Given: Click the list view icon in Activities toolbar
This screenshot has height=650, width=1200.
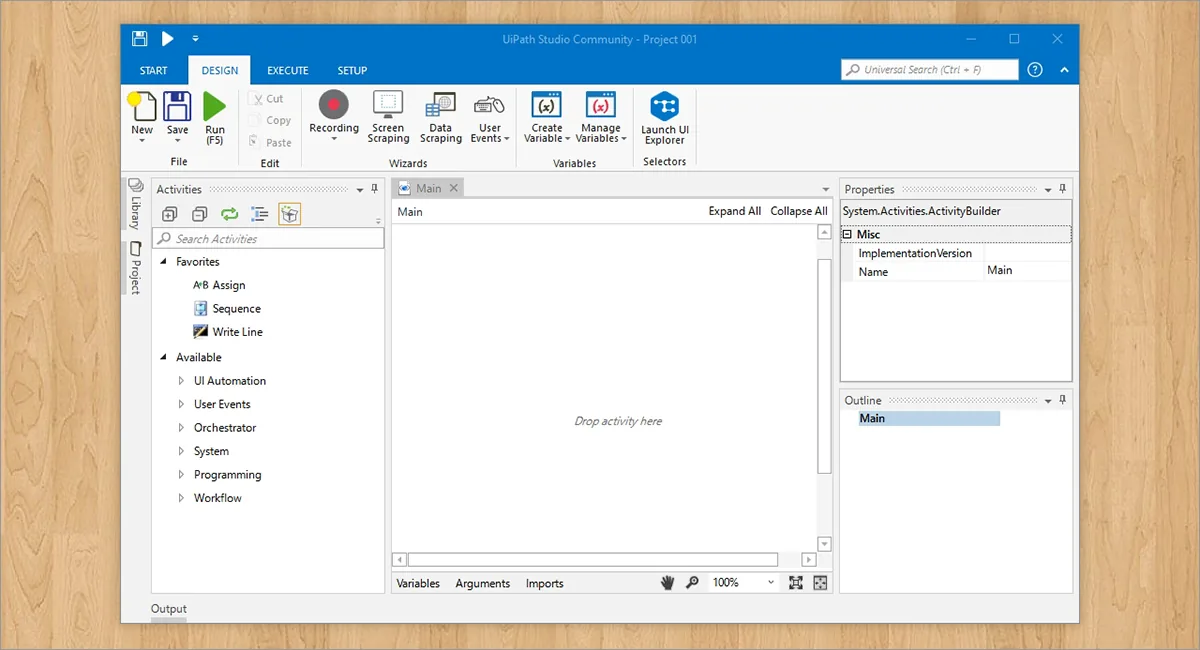Looking at the screenshot, I should pyautogui.click(x=259, y=214).
